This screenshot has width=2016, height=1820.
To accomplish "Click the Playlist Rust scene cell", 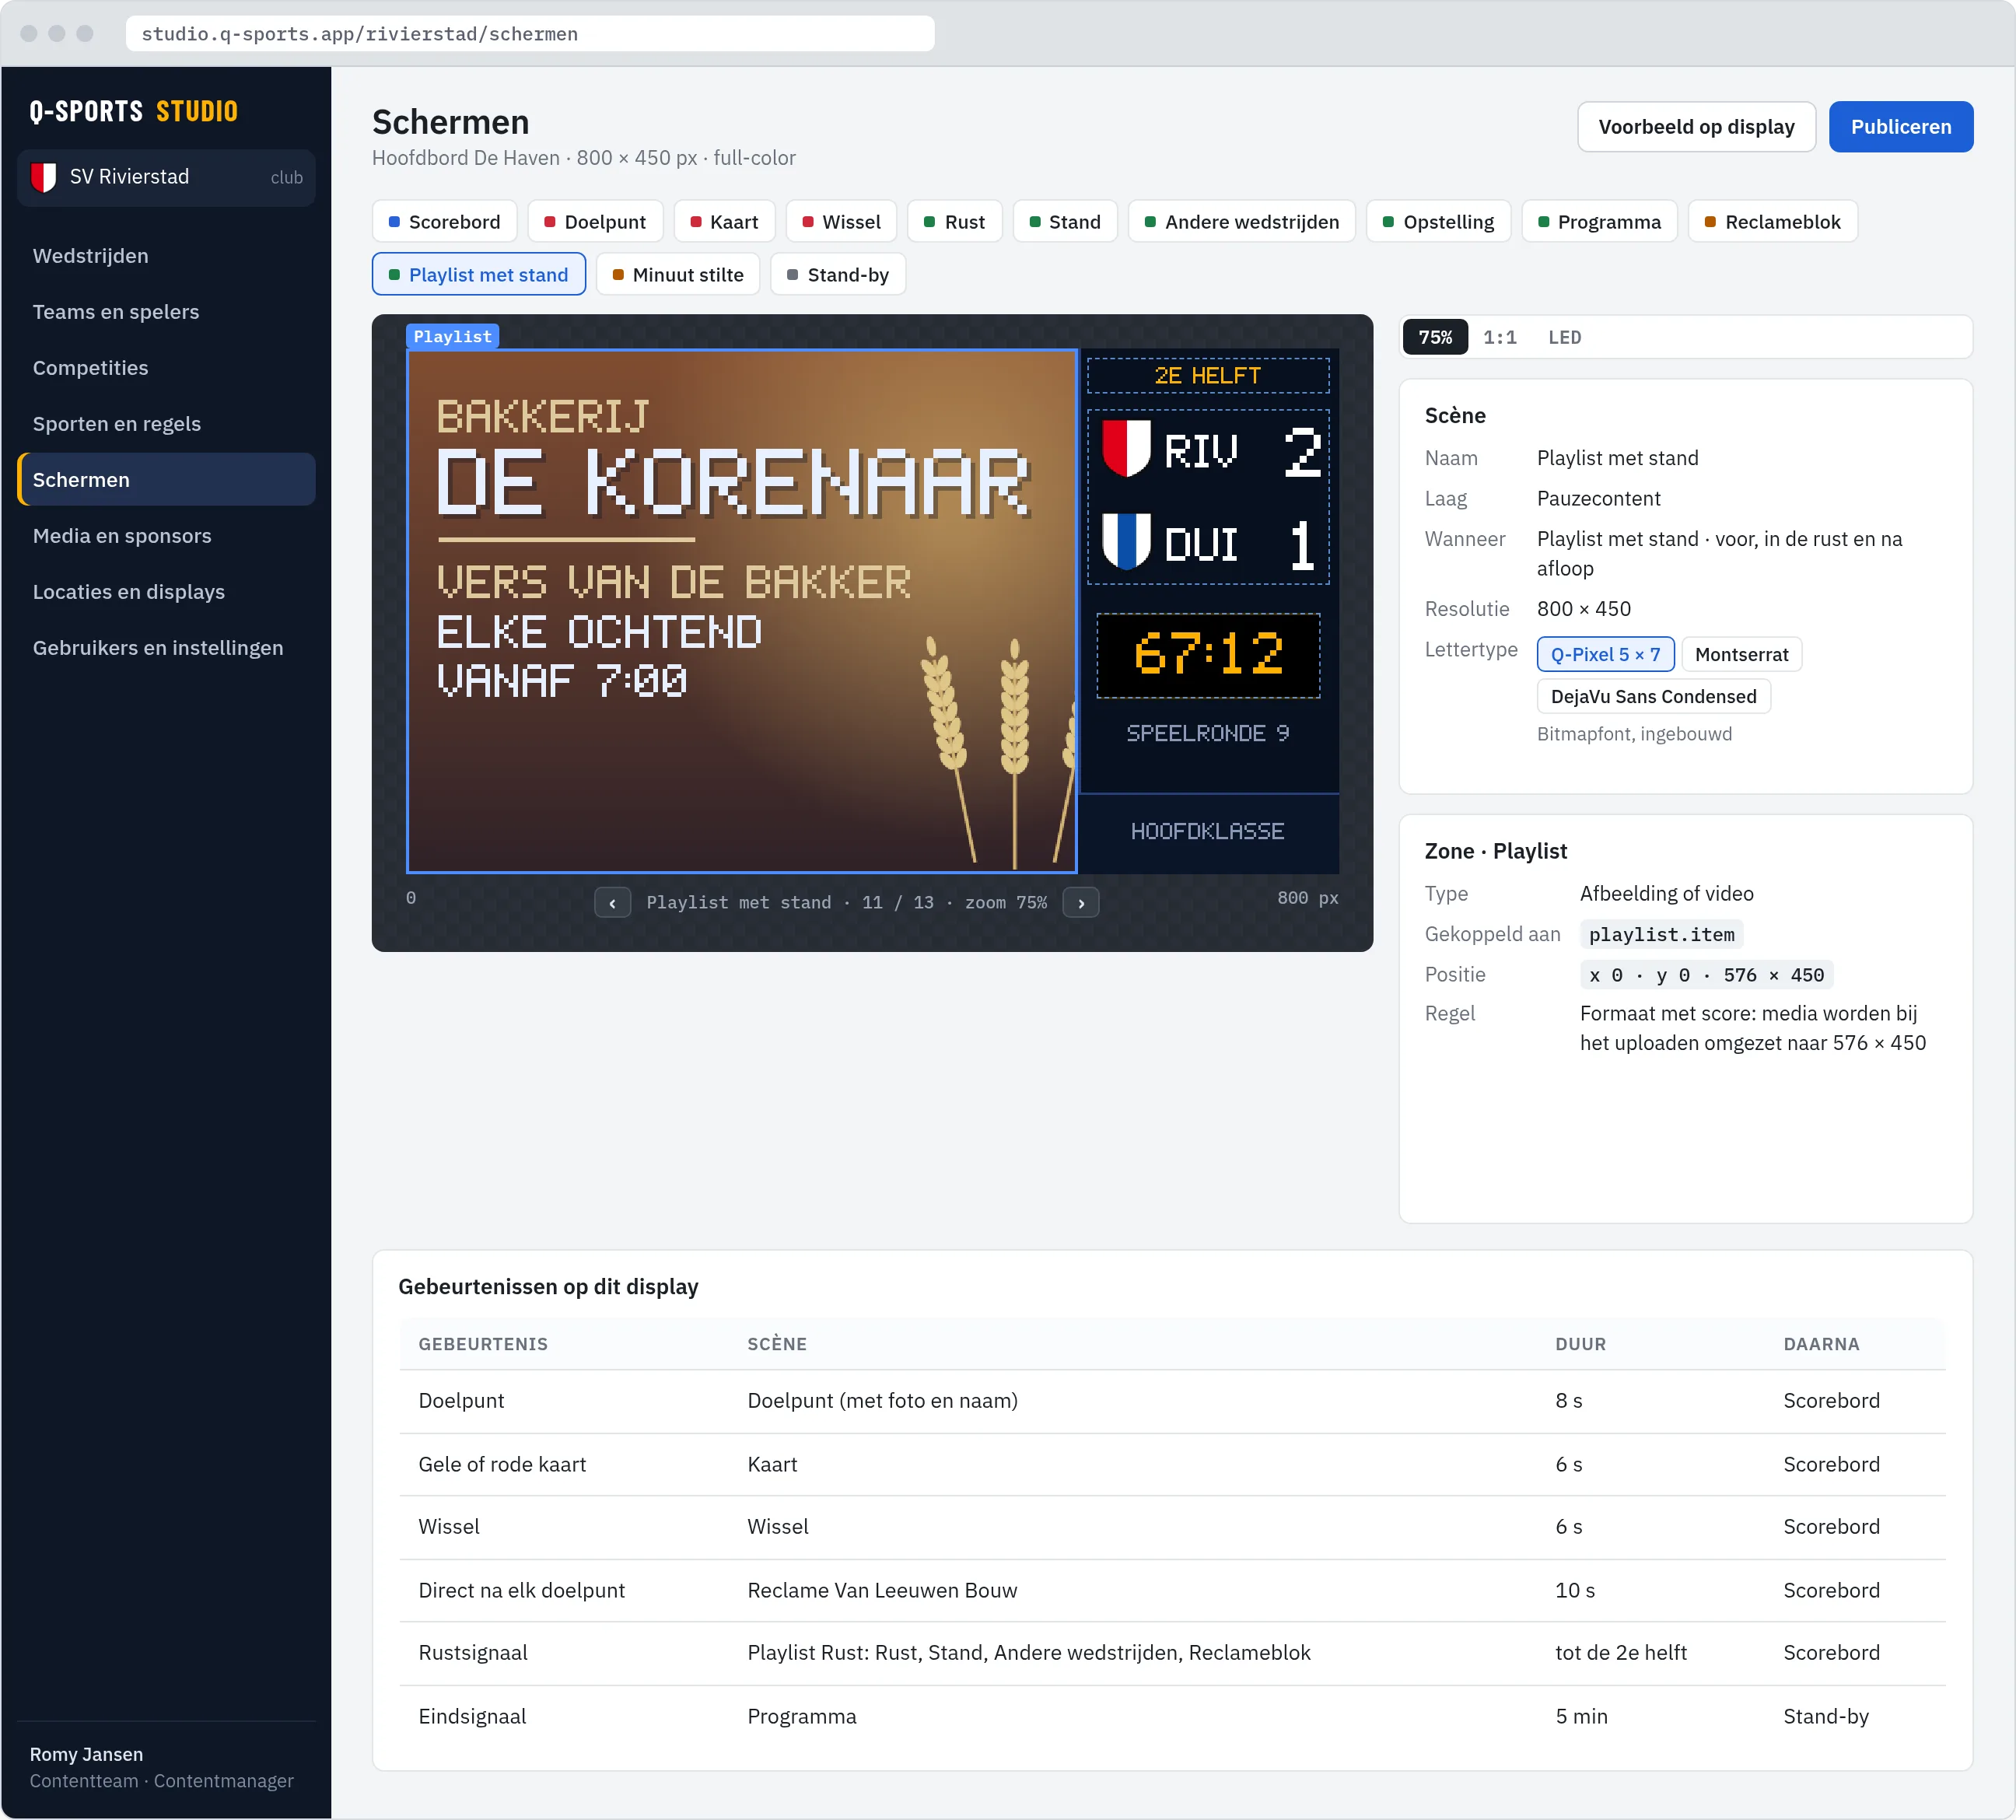I will pyautogui.click(x=1029, y=1654).
